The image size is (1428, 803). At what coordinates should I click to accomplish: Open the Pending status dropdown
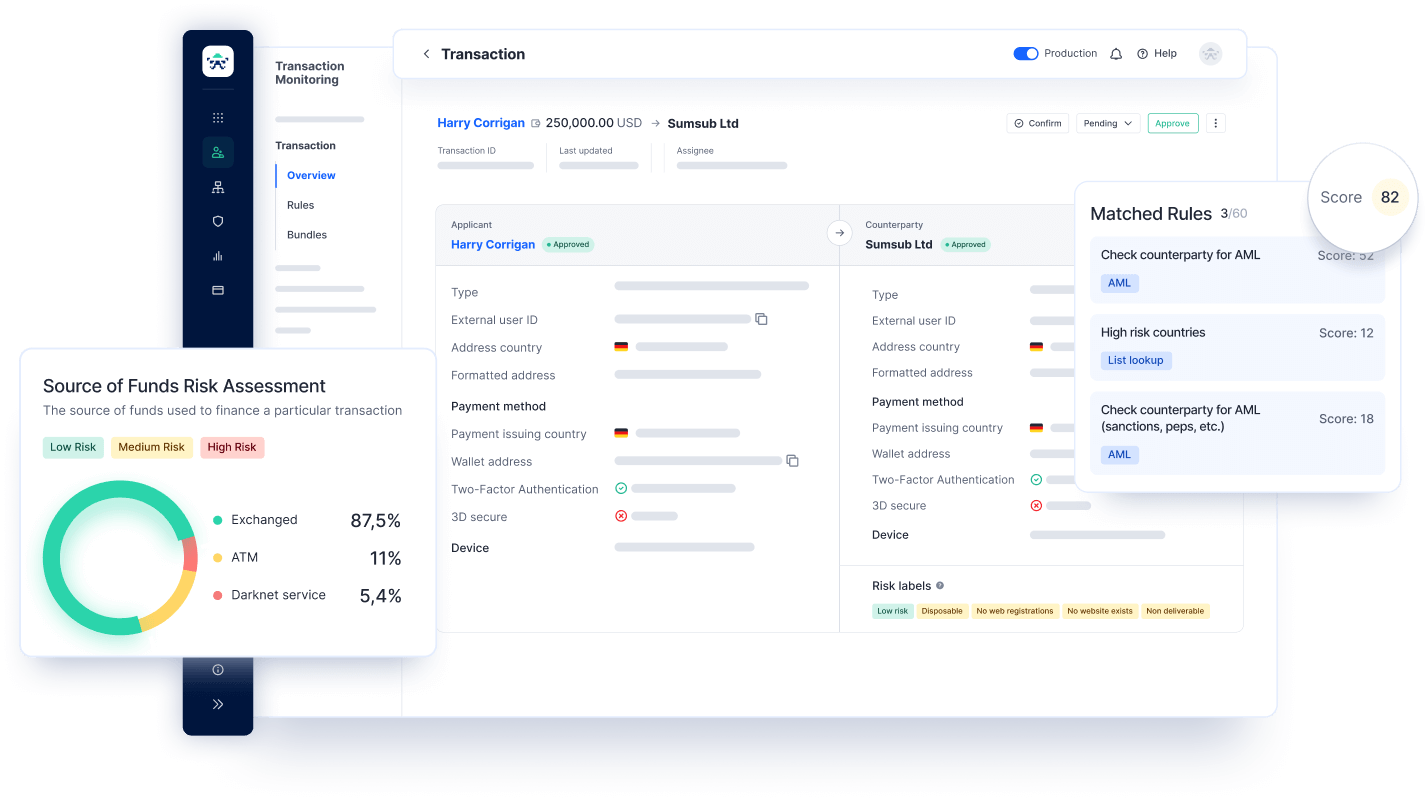click(x=1108, y=123)
